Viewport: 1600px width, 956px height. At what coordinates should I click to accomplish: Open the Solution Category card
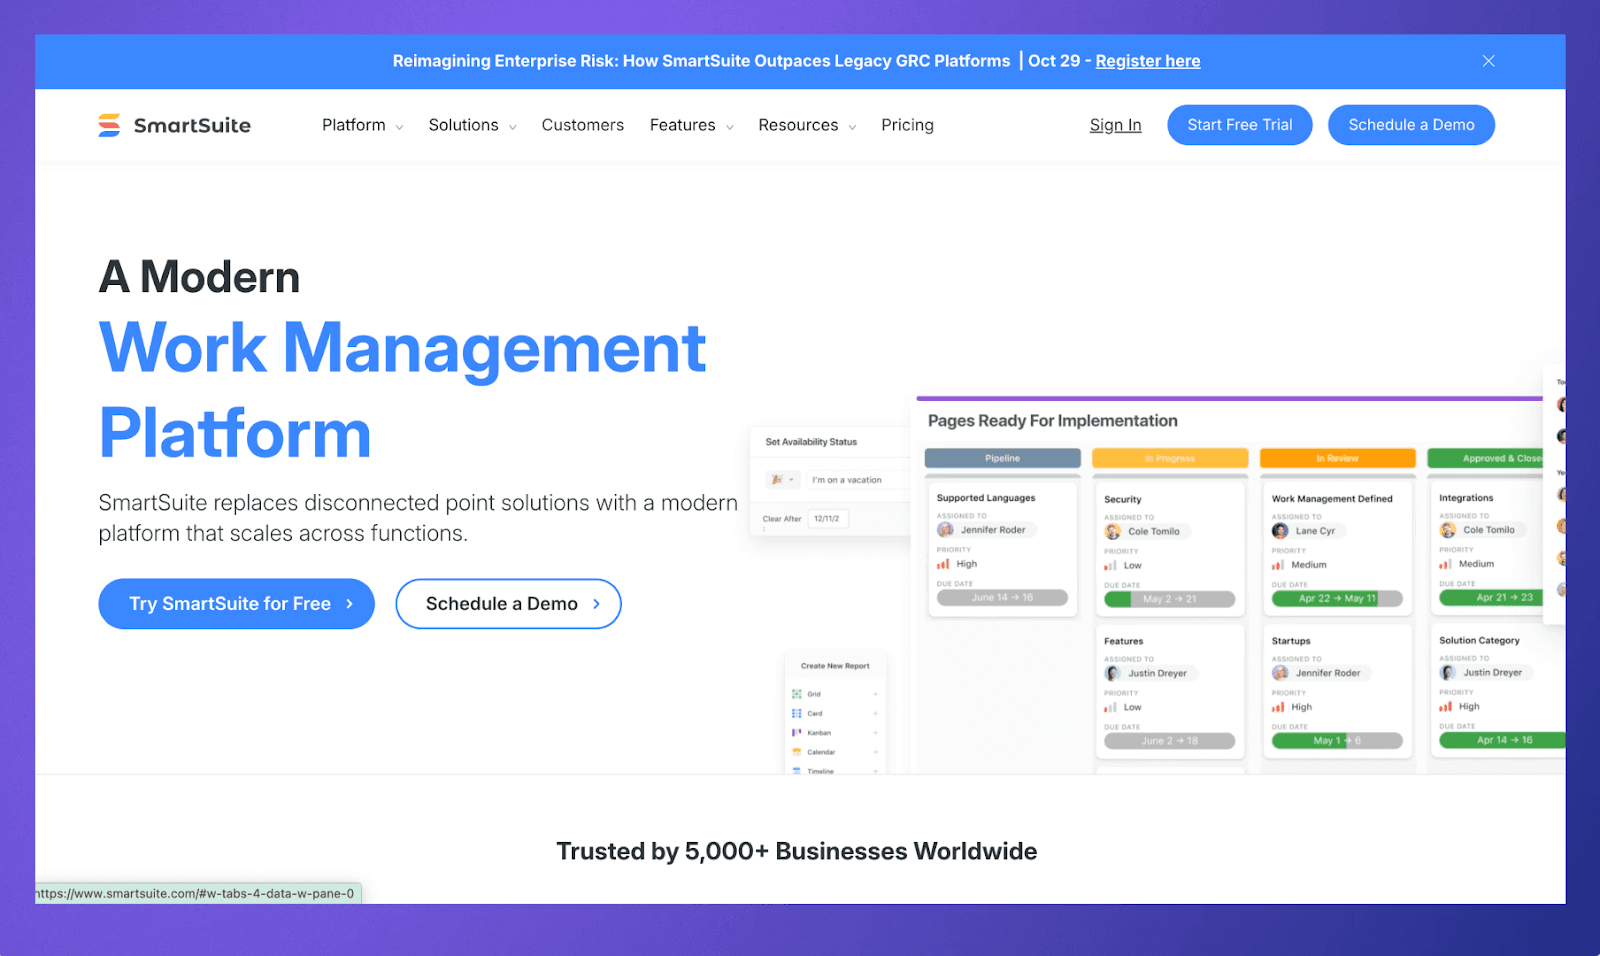pyautogui.click(x=1497, y=691)
